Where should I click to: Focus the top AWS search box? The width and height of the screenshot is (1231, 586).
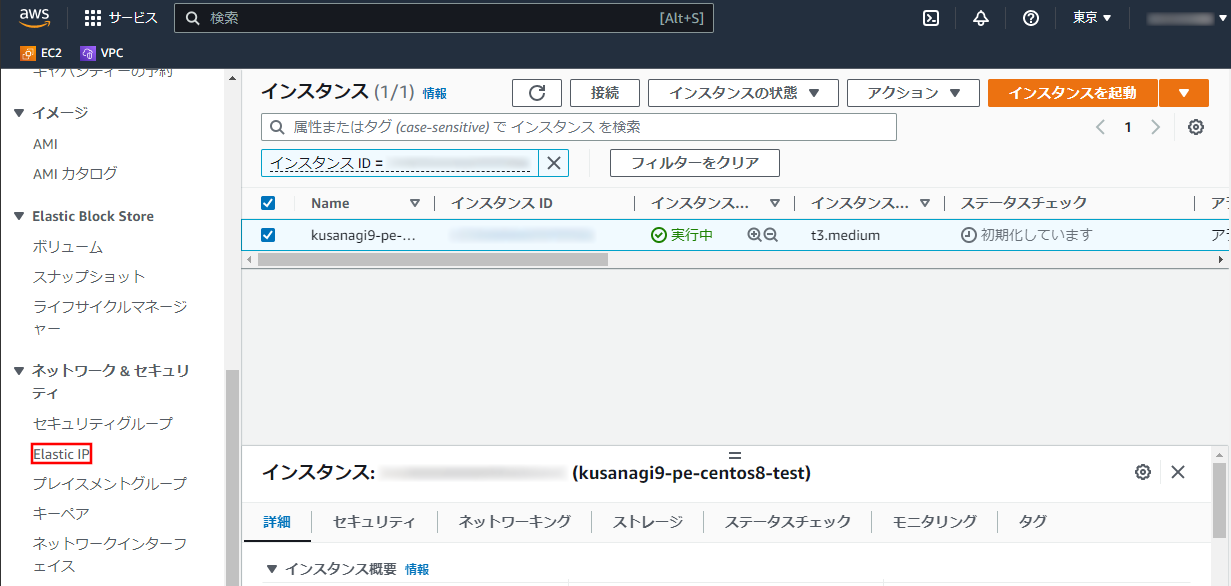click(444, 18)
